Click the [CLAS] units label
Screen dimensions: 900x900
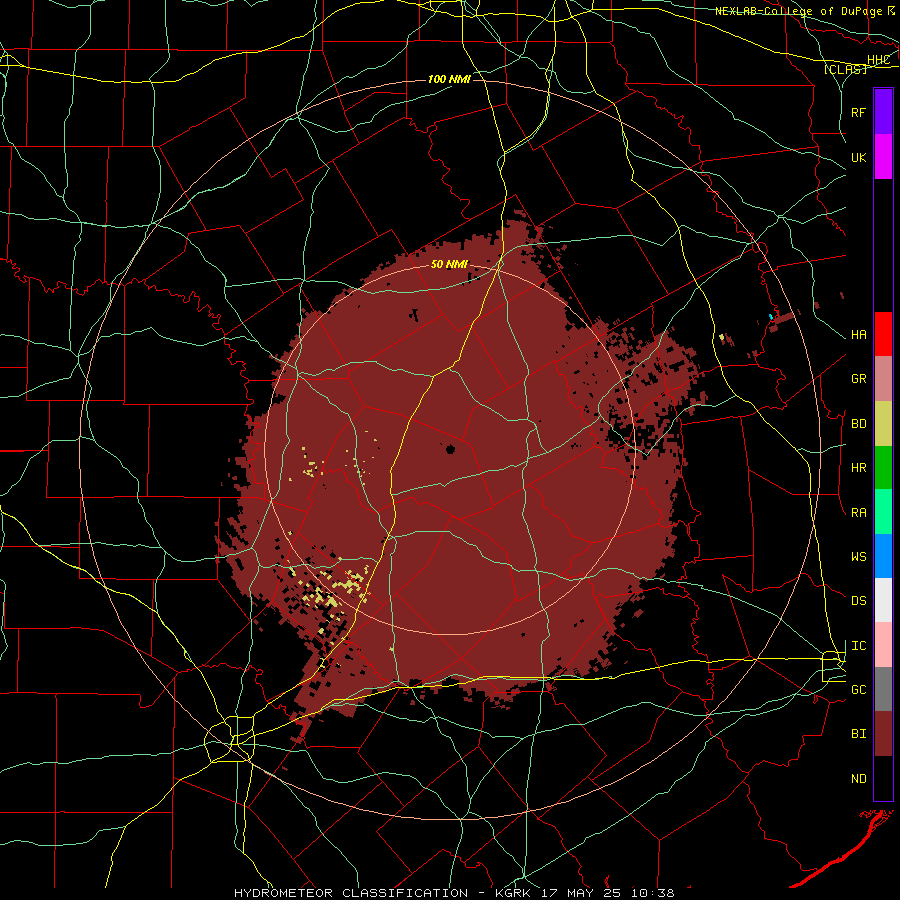[845, 69]
